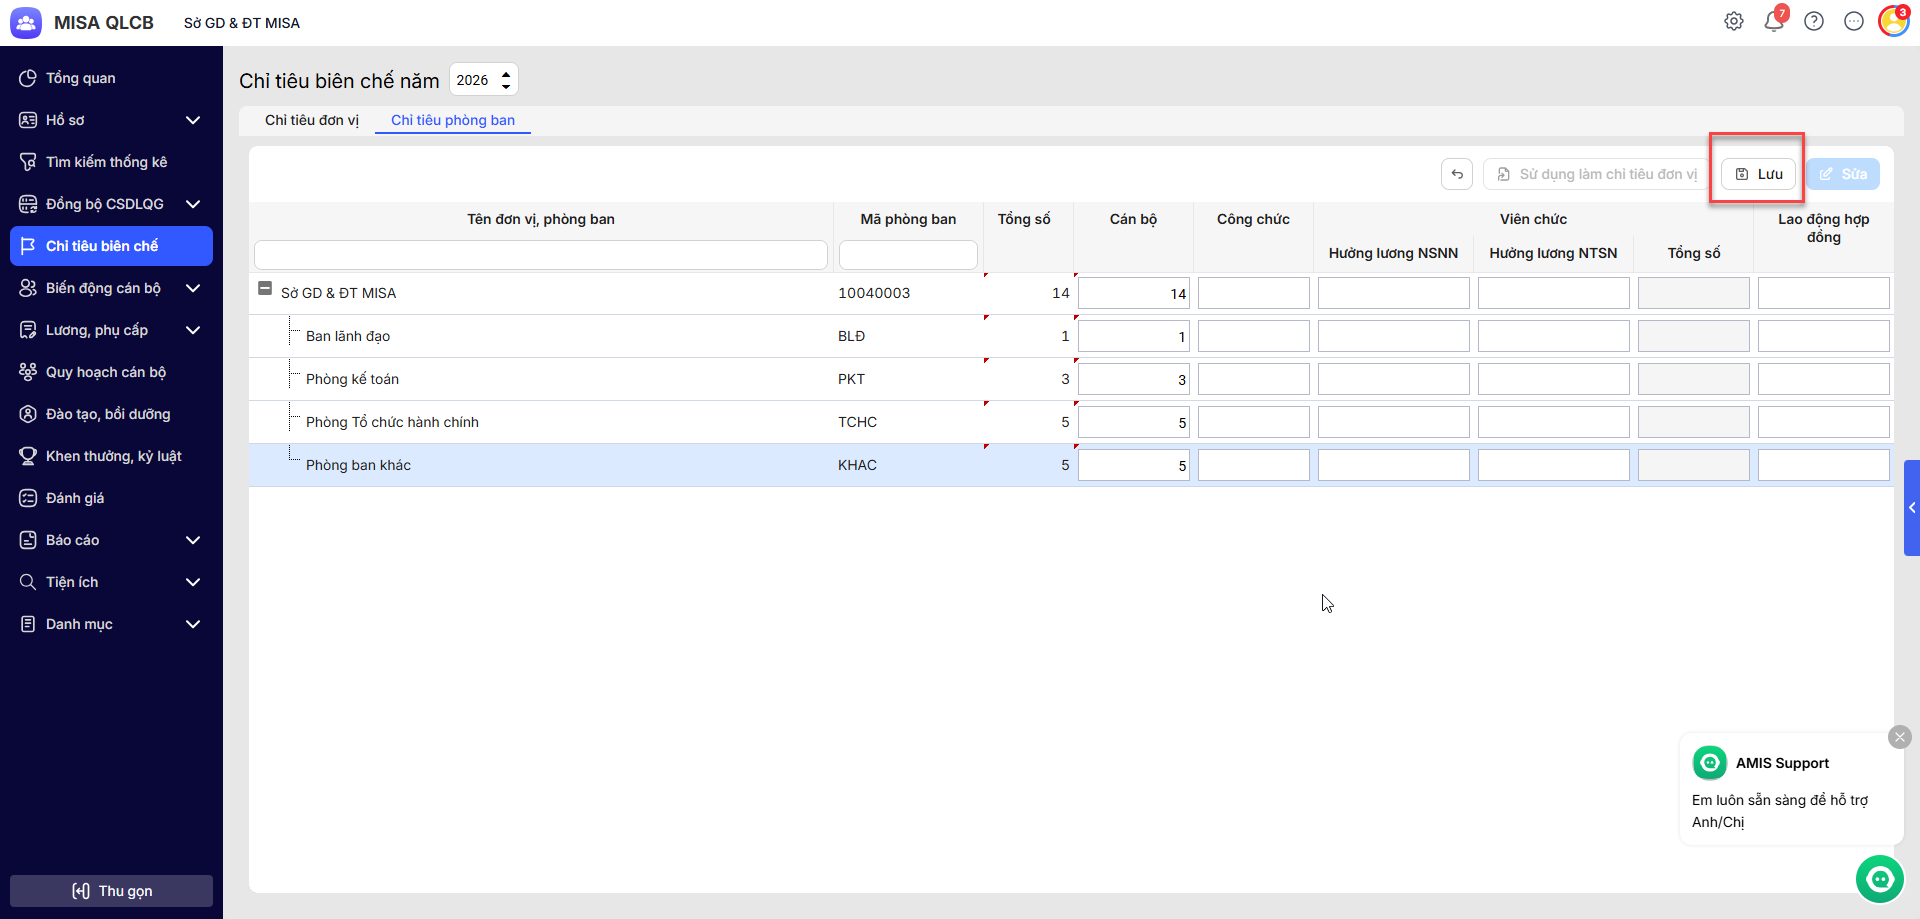This screenshot has width=1920, height=919.
Task: Expand the Hồ sơ sidebar menu
Action: (x=193, y=120)
